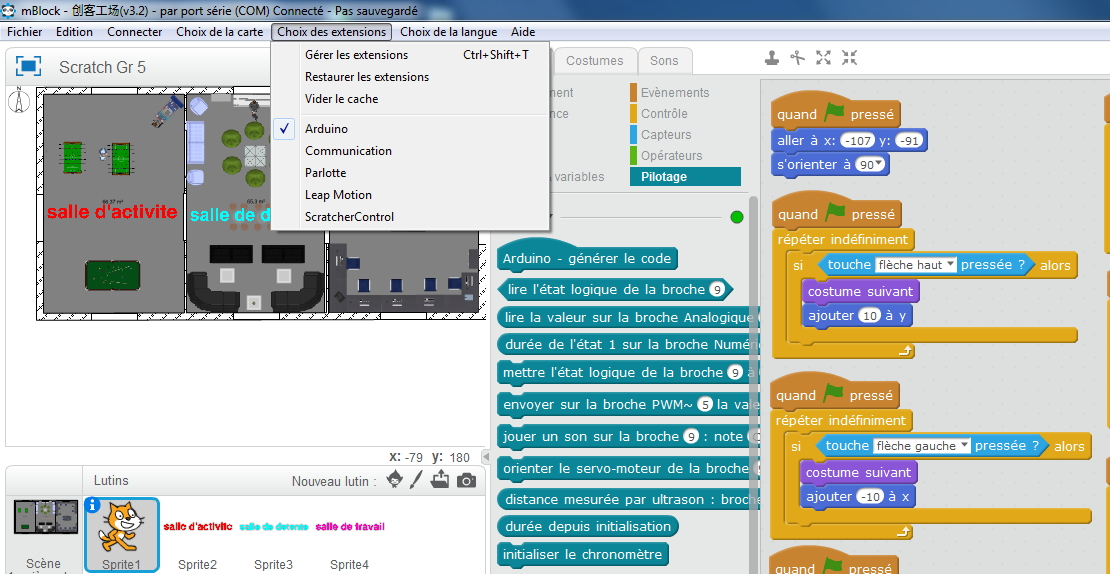The height and width of the screenshot is (574, 1110).
Task: Click the Grow sprite icon
Action: [823, 58]
